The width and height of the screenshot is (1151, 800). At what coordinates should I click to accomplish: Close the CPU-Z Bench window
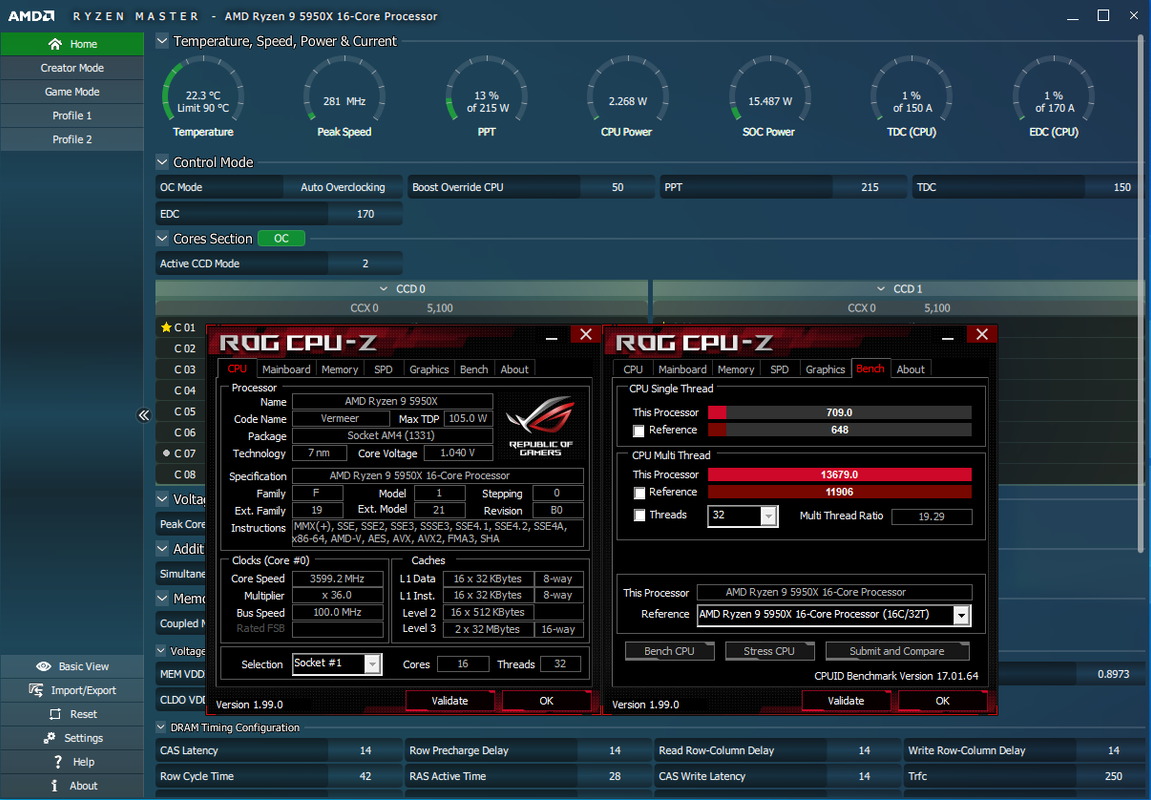[981, 335]
